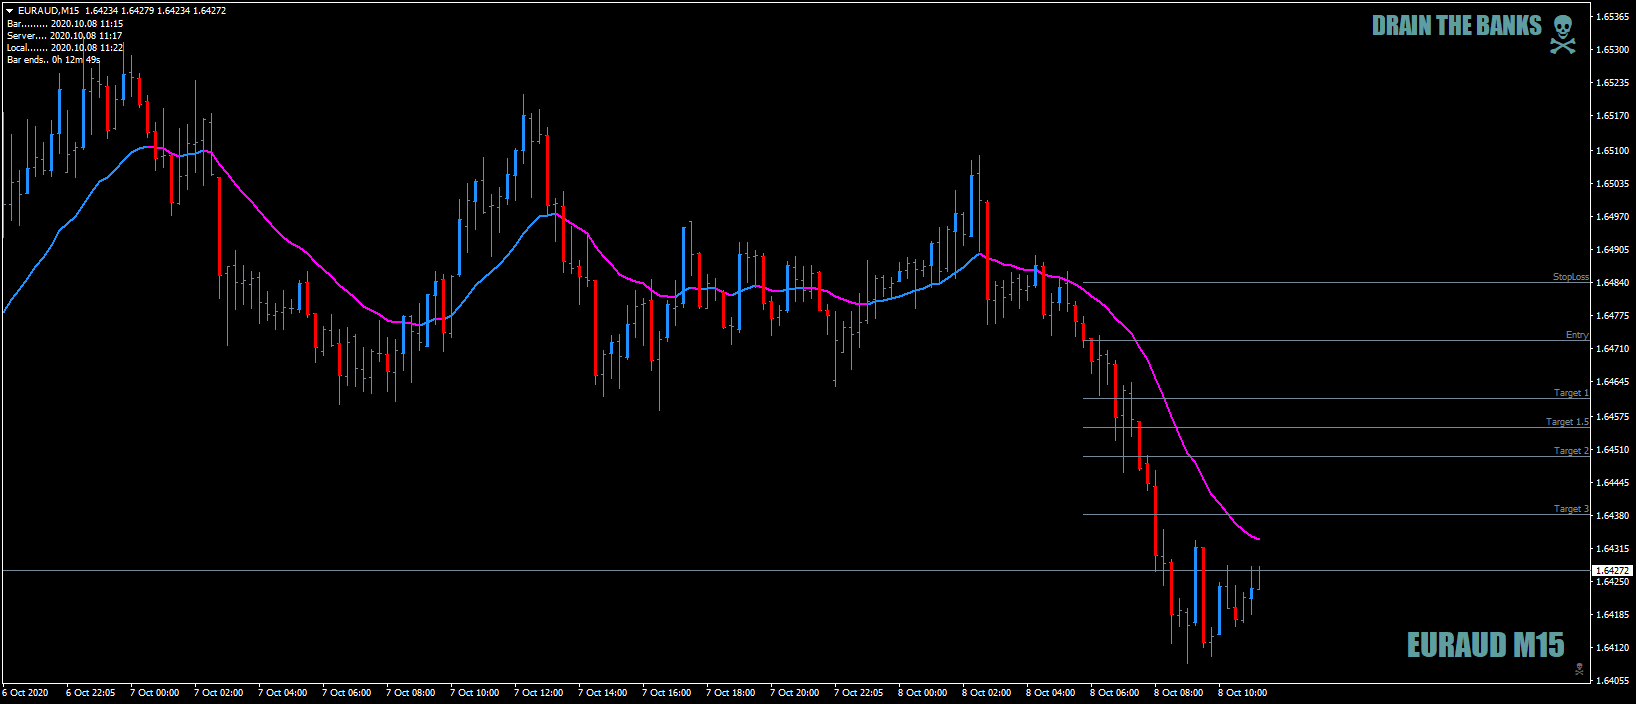Click the 'Local....... 2020.10.08 11:22' info line
Image resolution: width=1636 pixels, height=704 pixels.
pyautogui.click(x=65, y=47)
